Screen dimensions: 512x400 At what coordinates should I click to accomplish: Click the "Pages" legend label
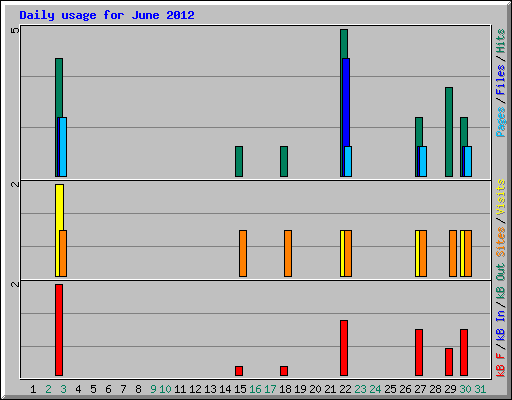[x=501, y=122]
